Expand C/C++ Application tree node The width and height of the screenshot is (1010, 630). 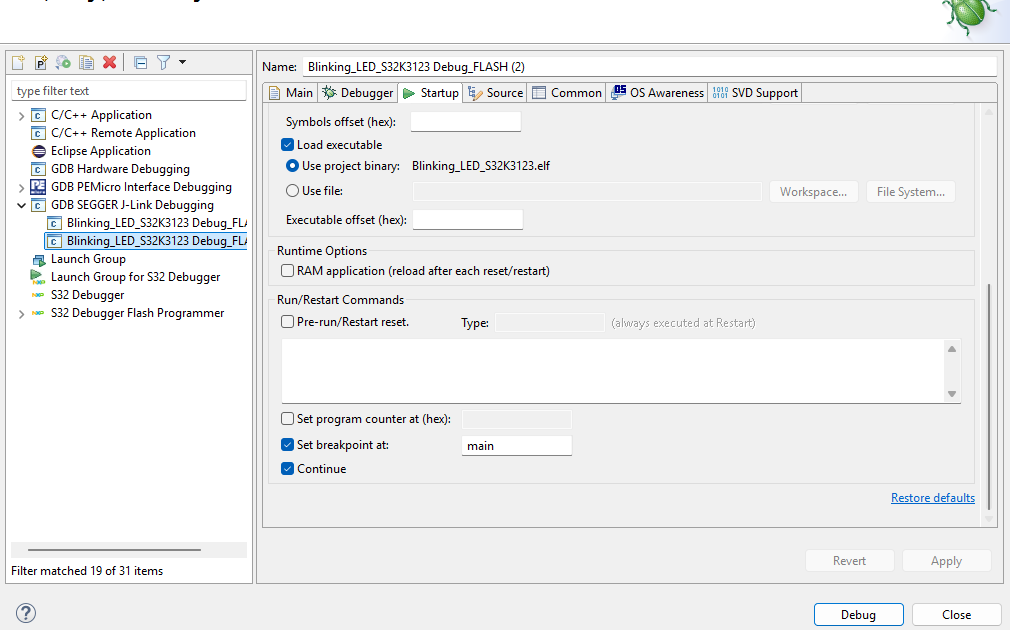[x=21, y=116]
